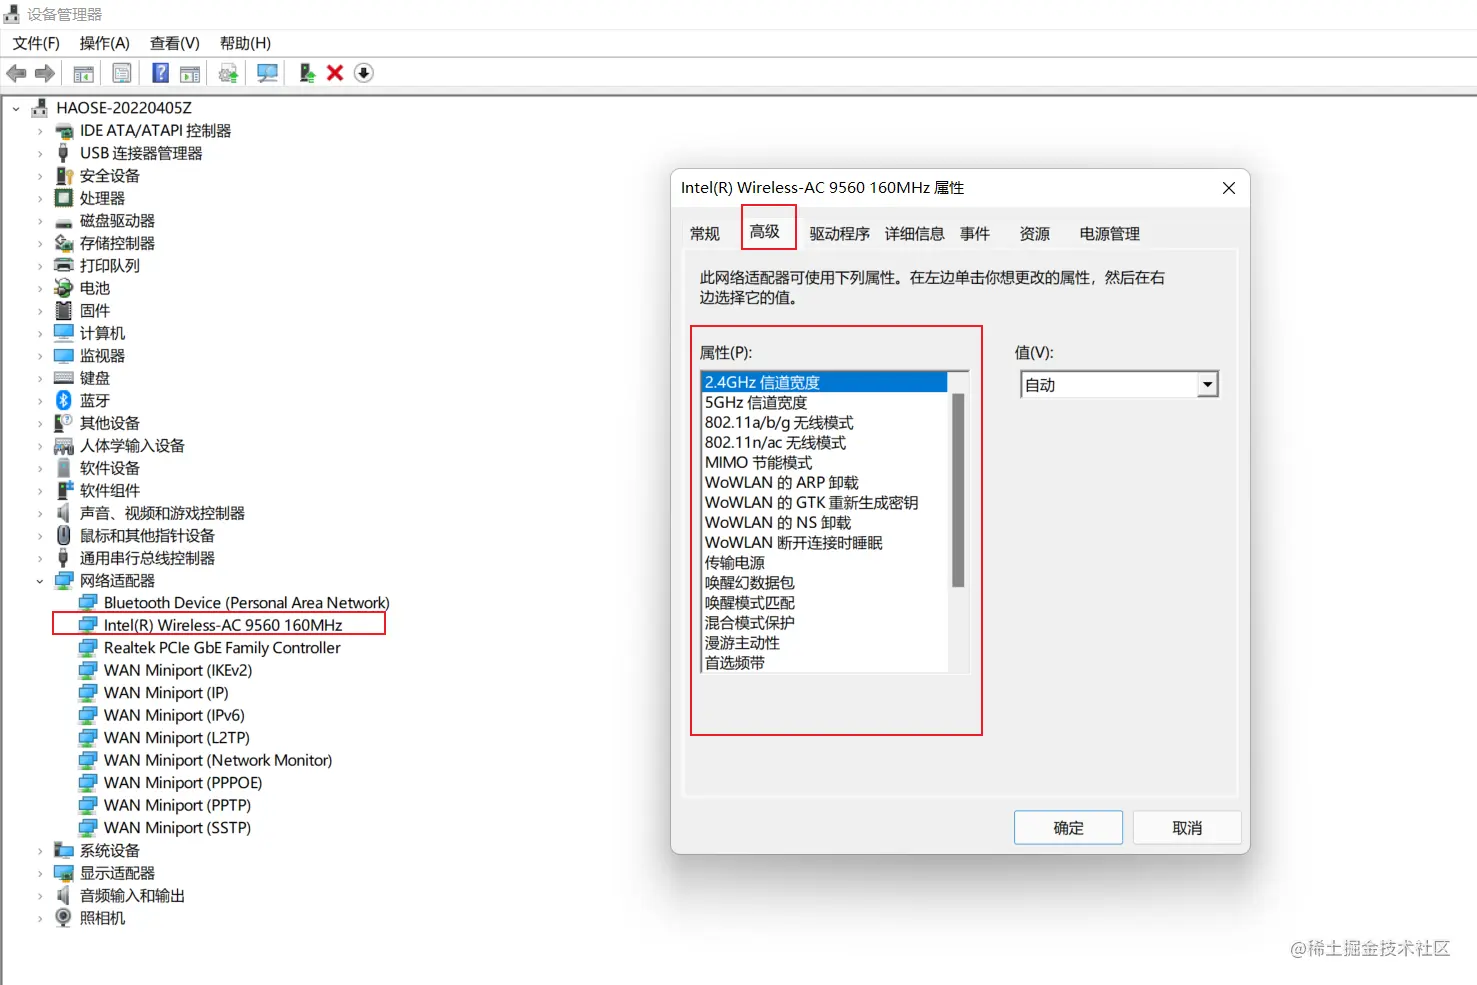
Task: Collapse the 网络适配器 category
Action: pyautogui.click(x=40, y=581)
